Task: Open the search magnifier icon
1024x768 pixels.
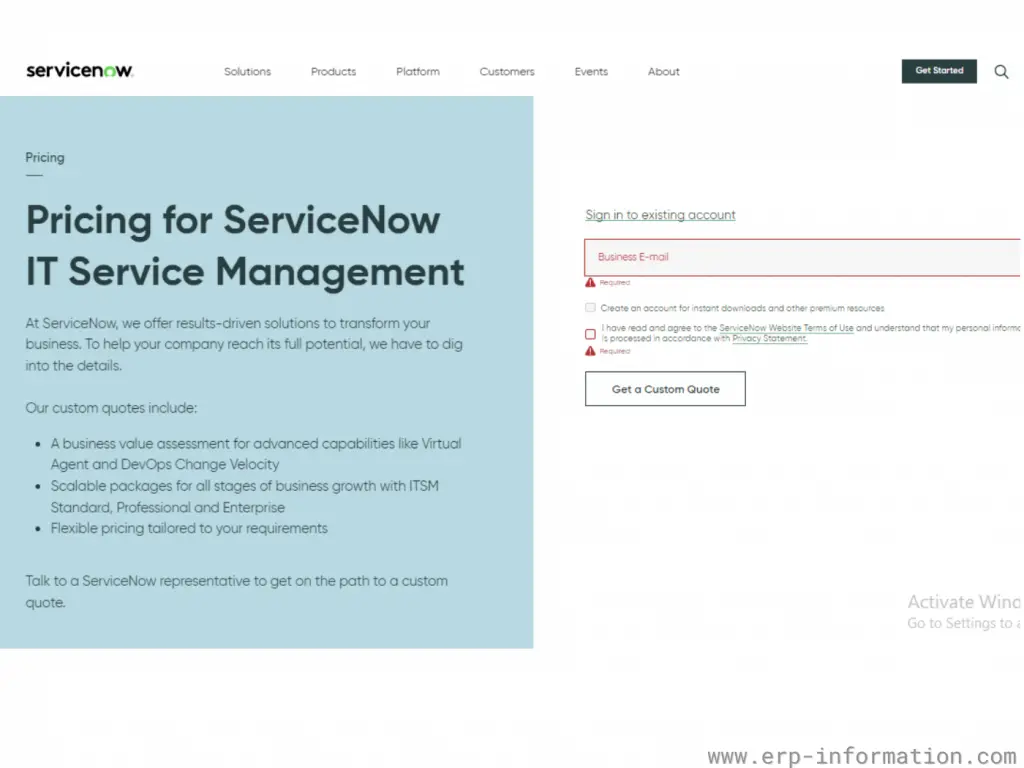Action: click(x=1001, y=72)
